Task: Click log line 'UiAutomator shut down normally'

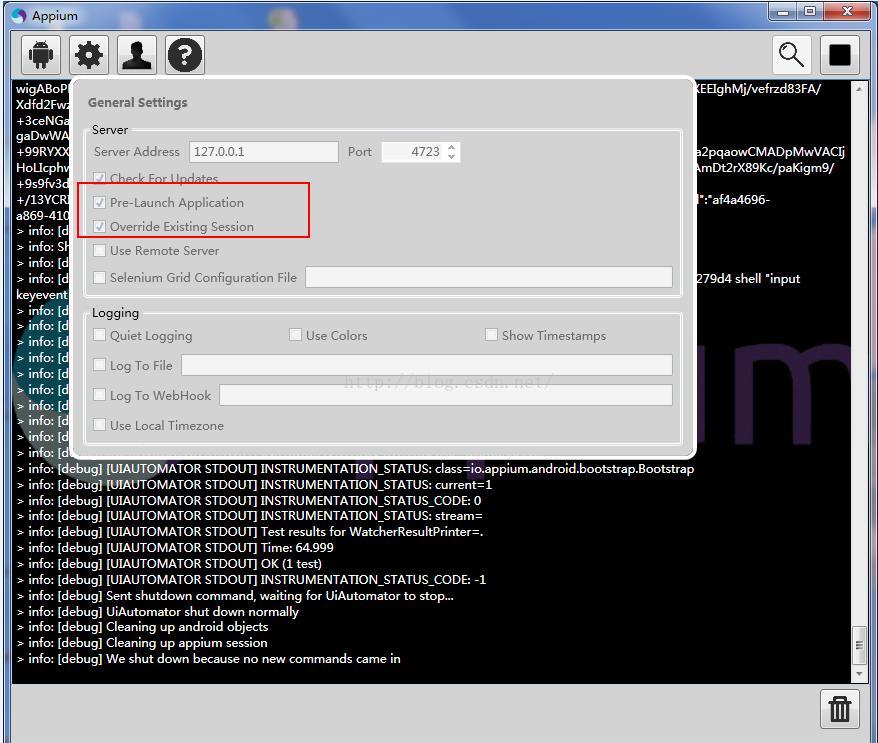Action: (158, 611)
